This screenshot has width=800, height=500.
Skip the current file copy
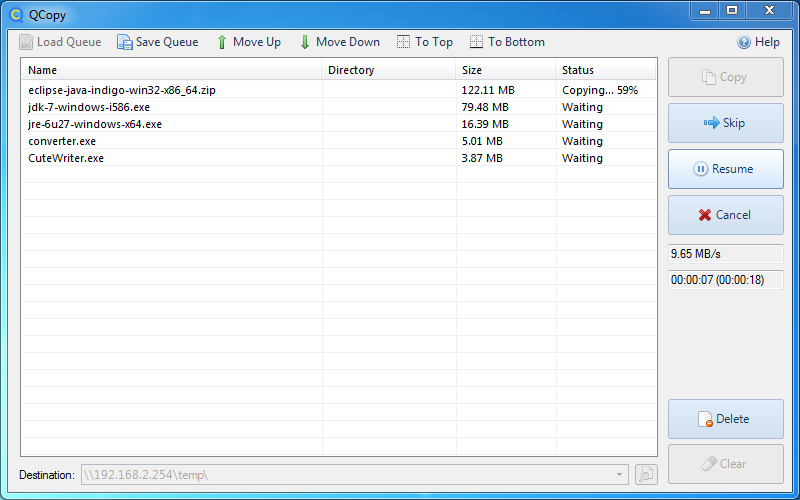tap(725, 123)
